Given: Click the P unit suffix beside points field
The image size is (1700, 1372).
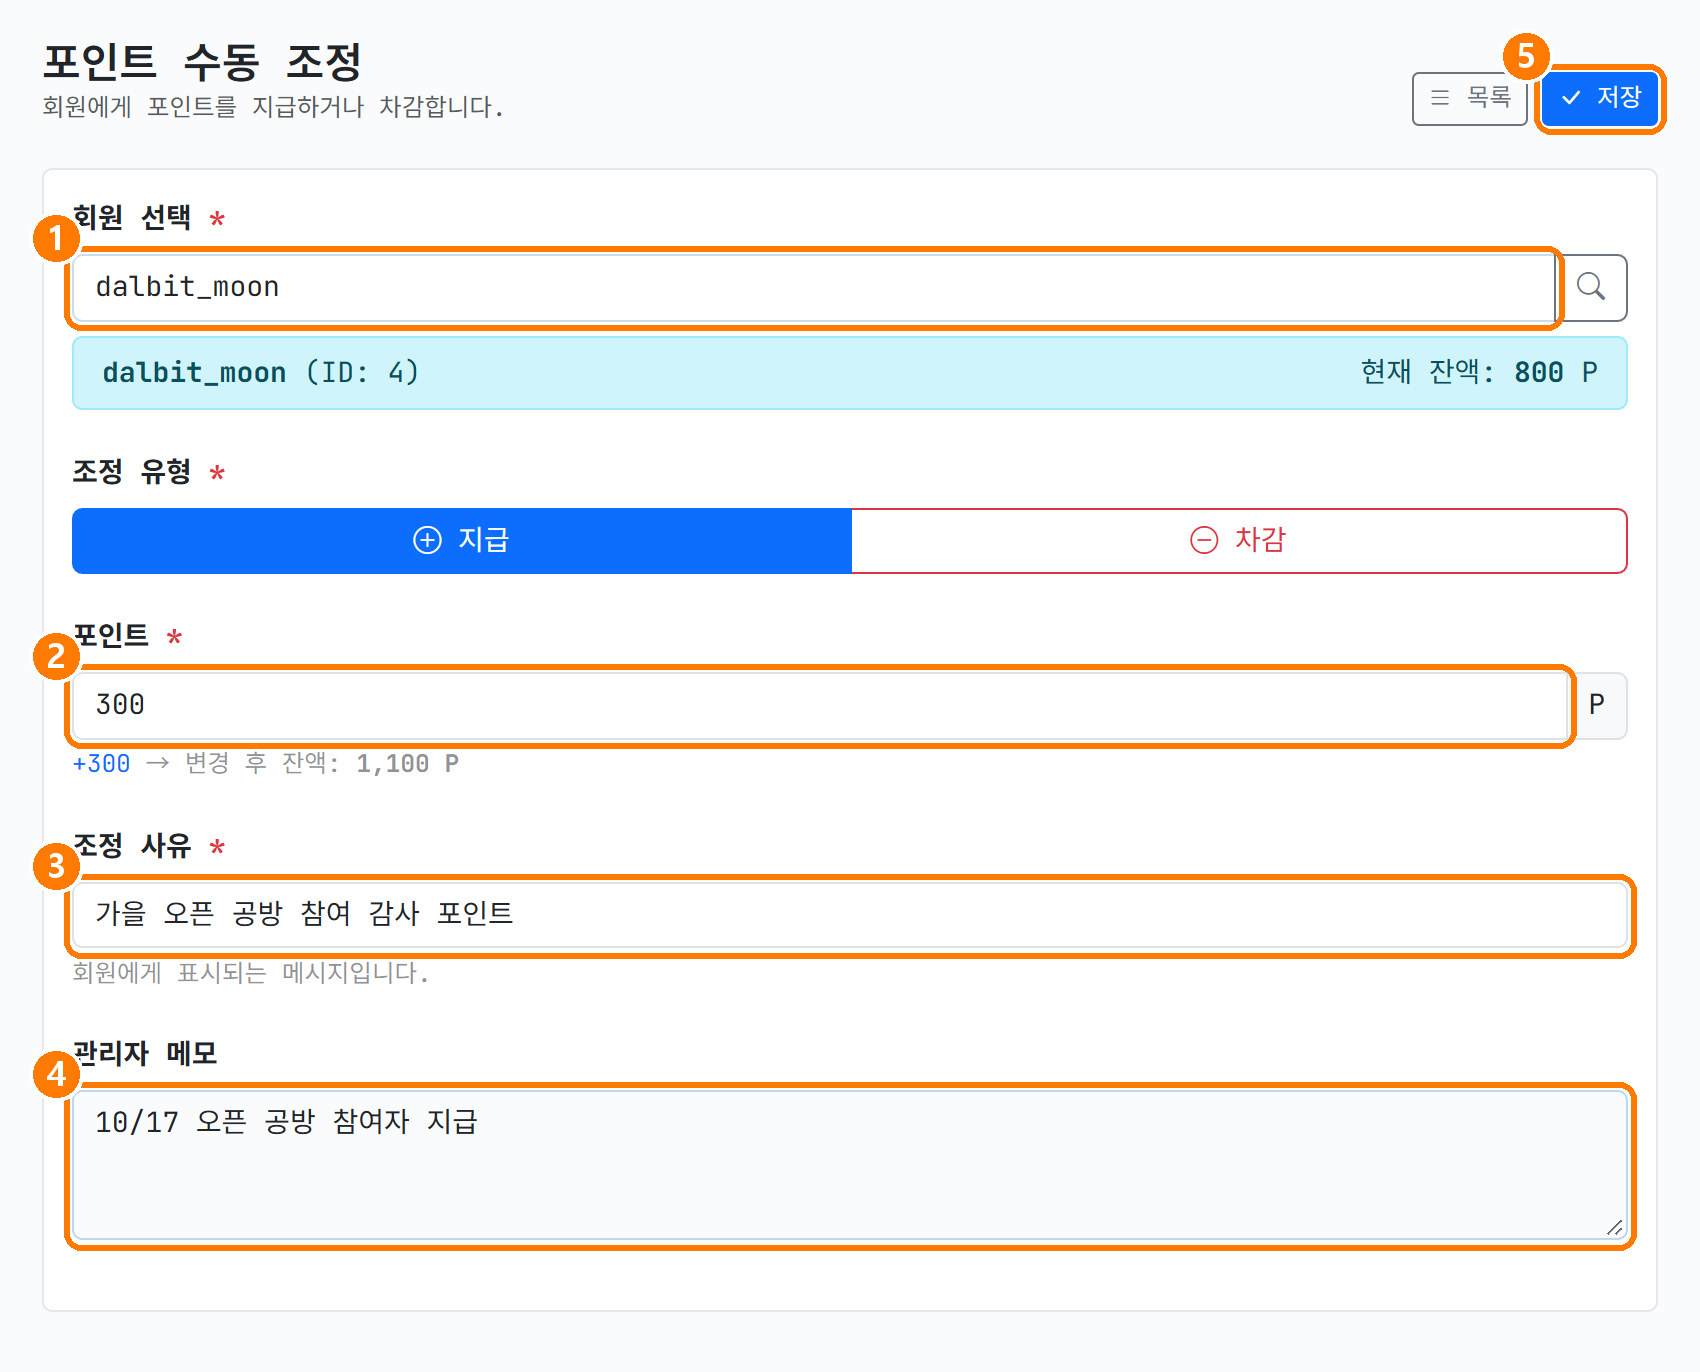Looking at the screenshot, I should (x=1597, y=706).
